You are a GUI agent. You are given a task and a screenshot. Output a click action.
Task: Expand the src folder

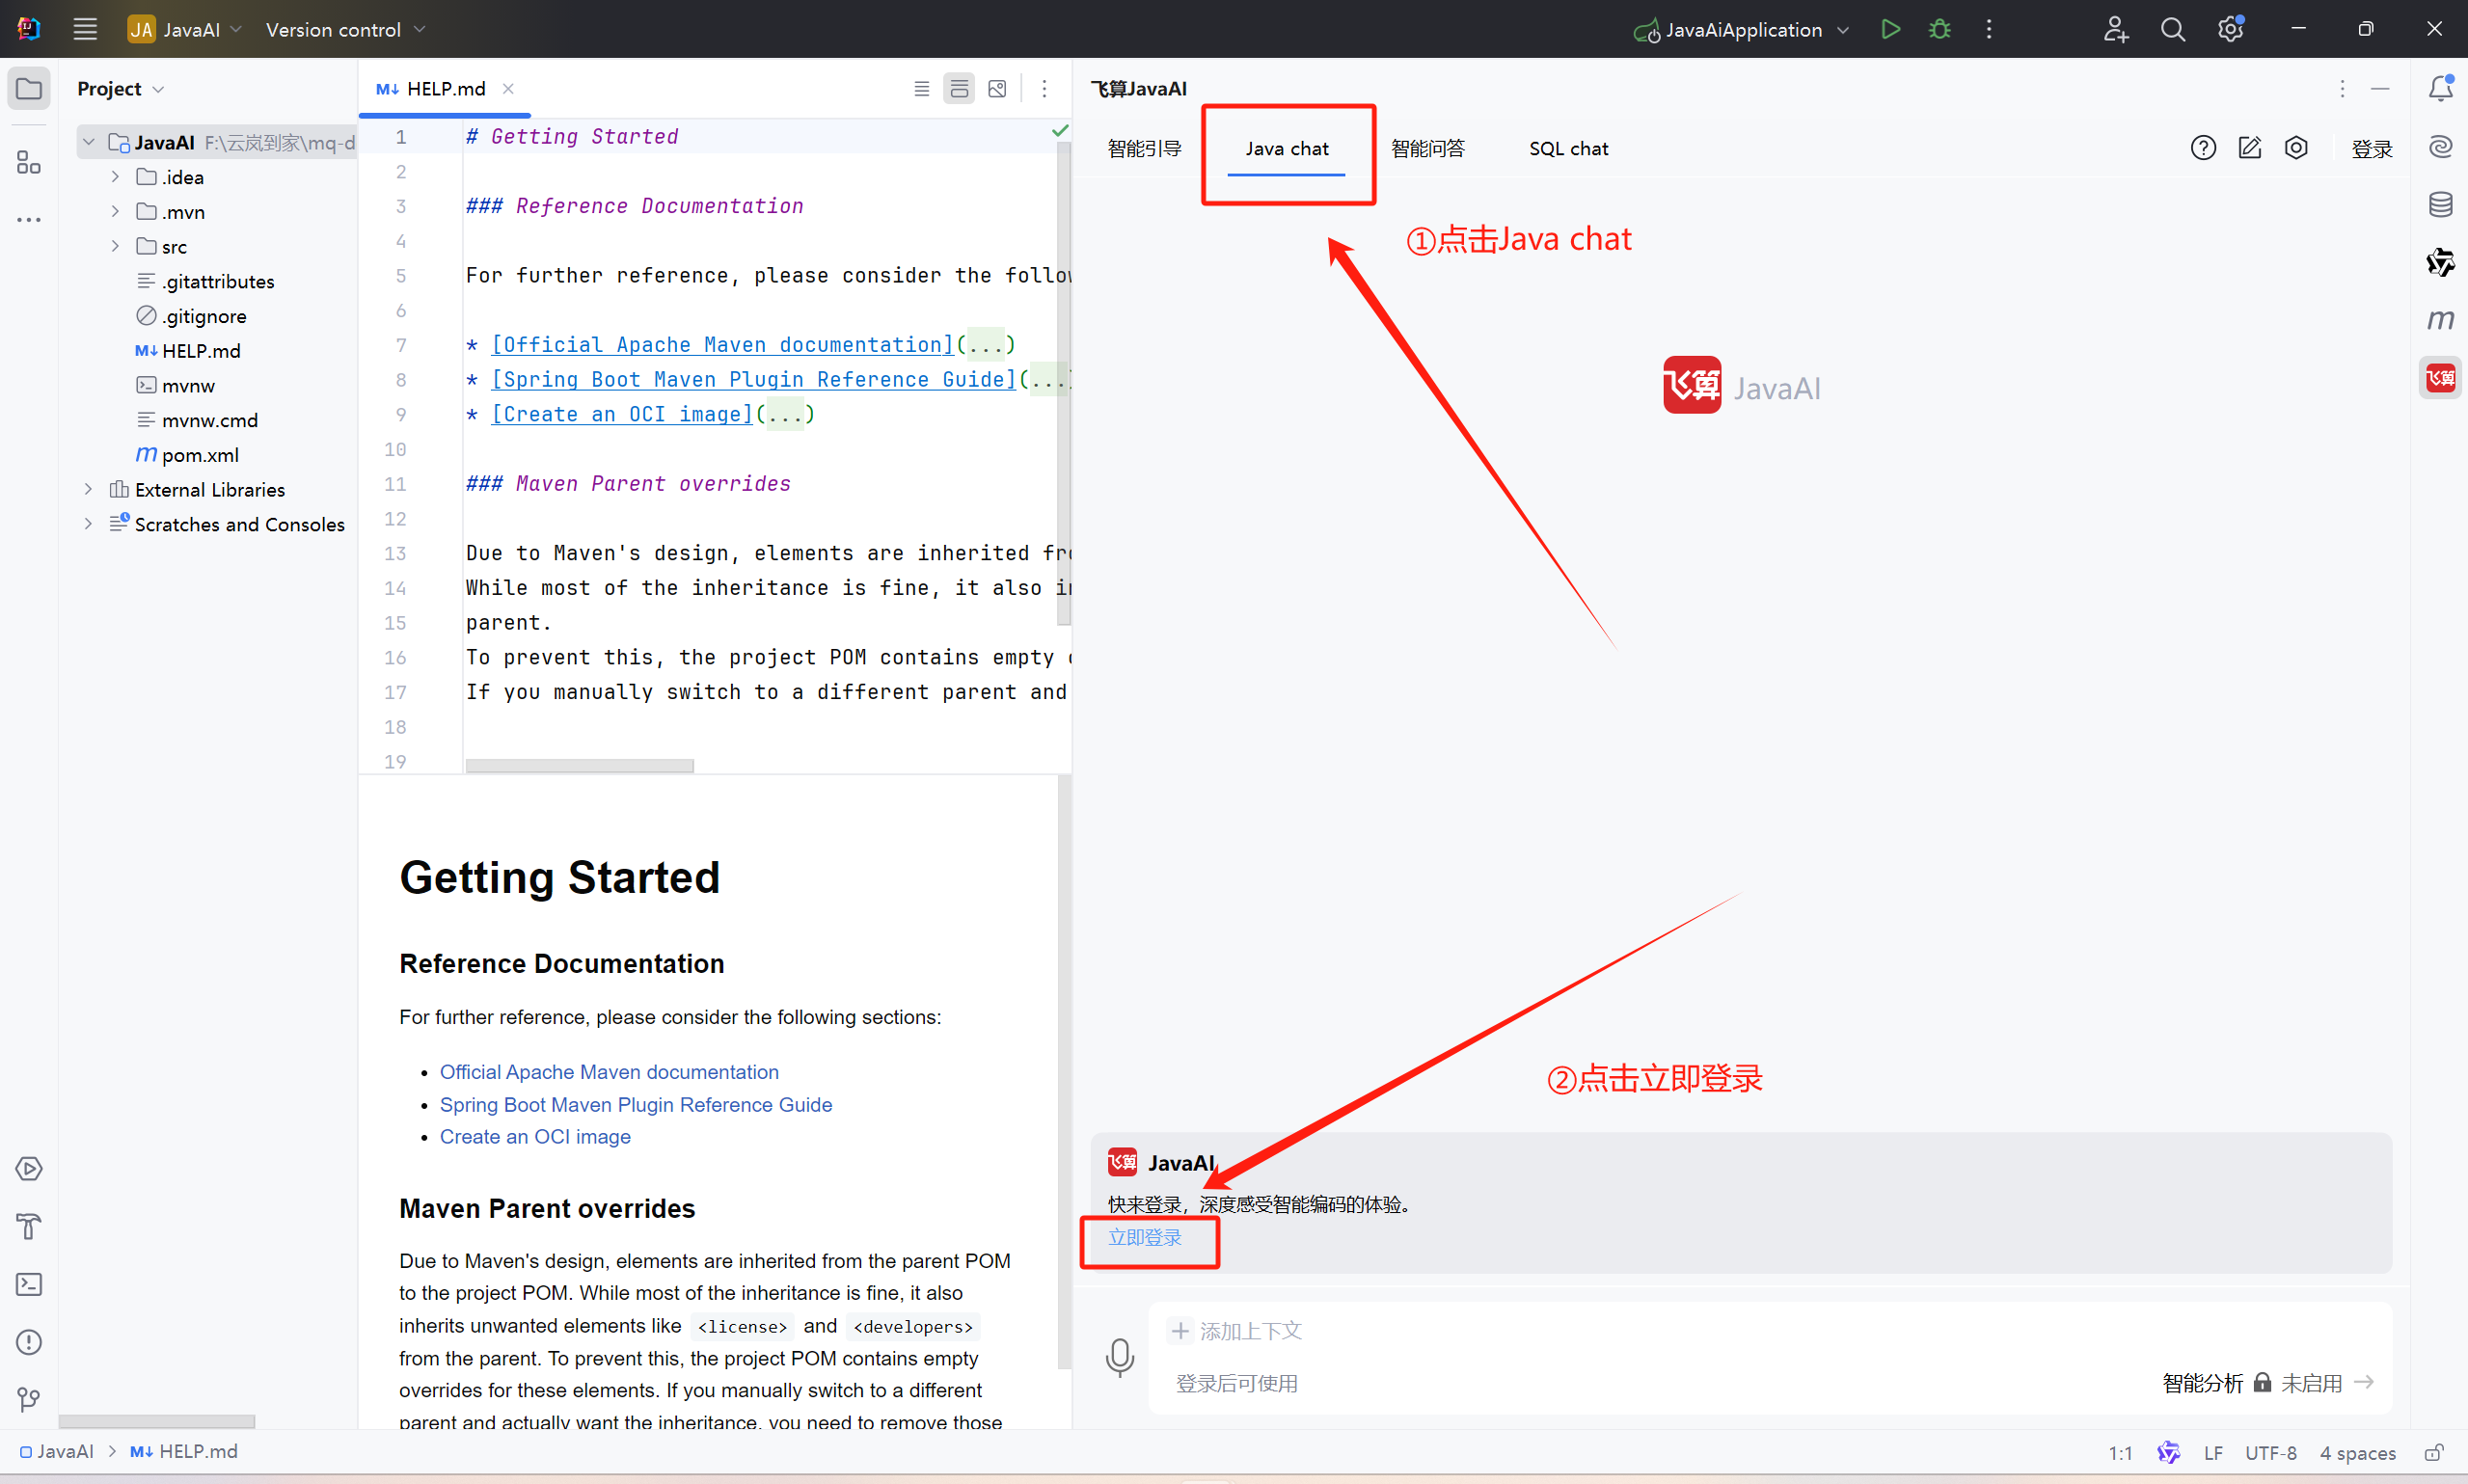tap(115, 246)
